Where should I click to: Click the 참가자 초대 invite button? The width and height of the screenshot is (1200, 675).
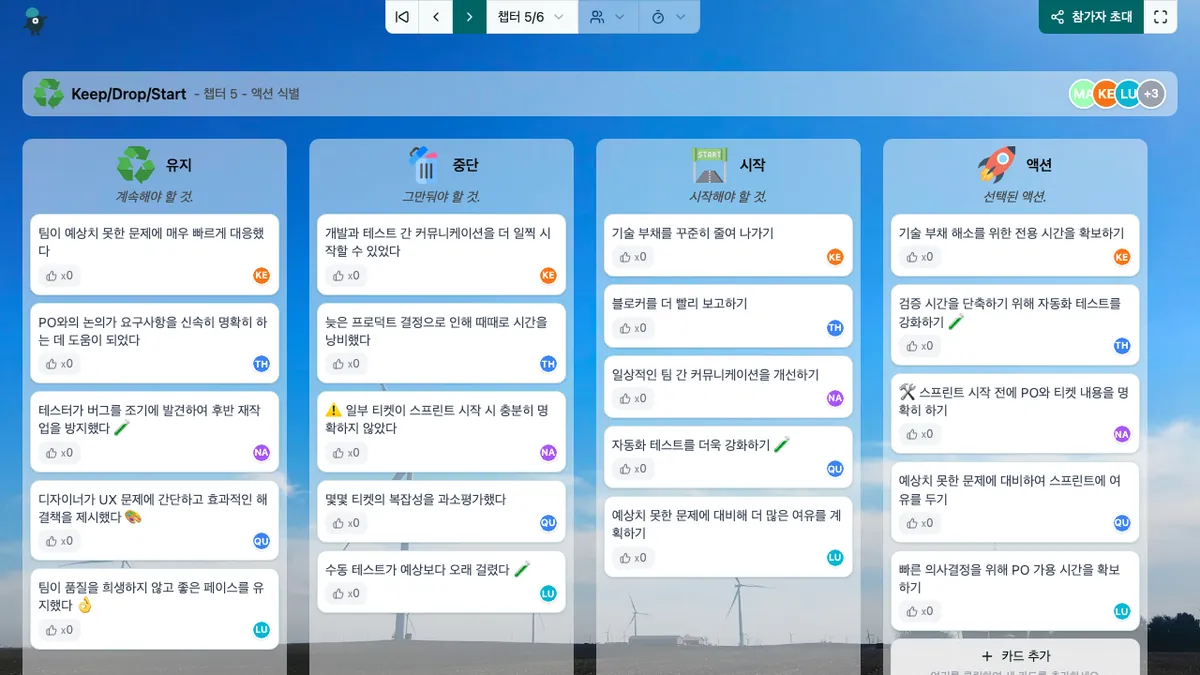[1091, 17]
